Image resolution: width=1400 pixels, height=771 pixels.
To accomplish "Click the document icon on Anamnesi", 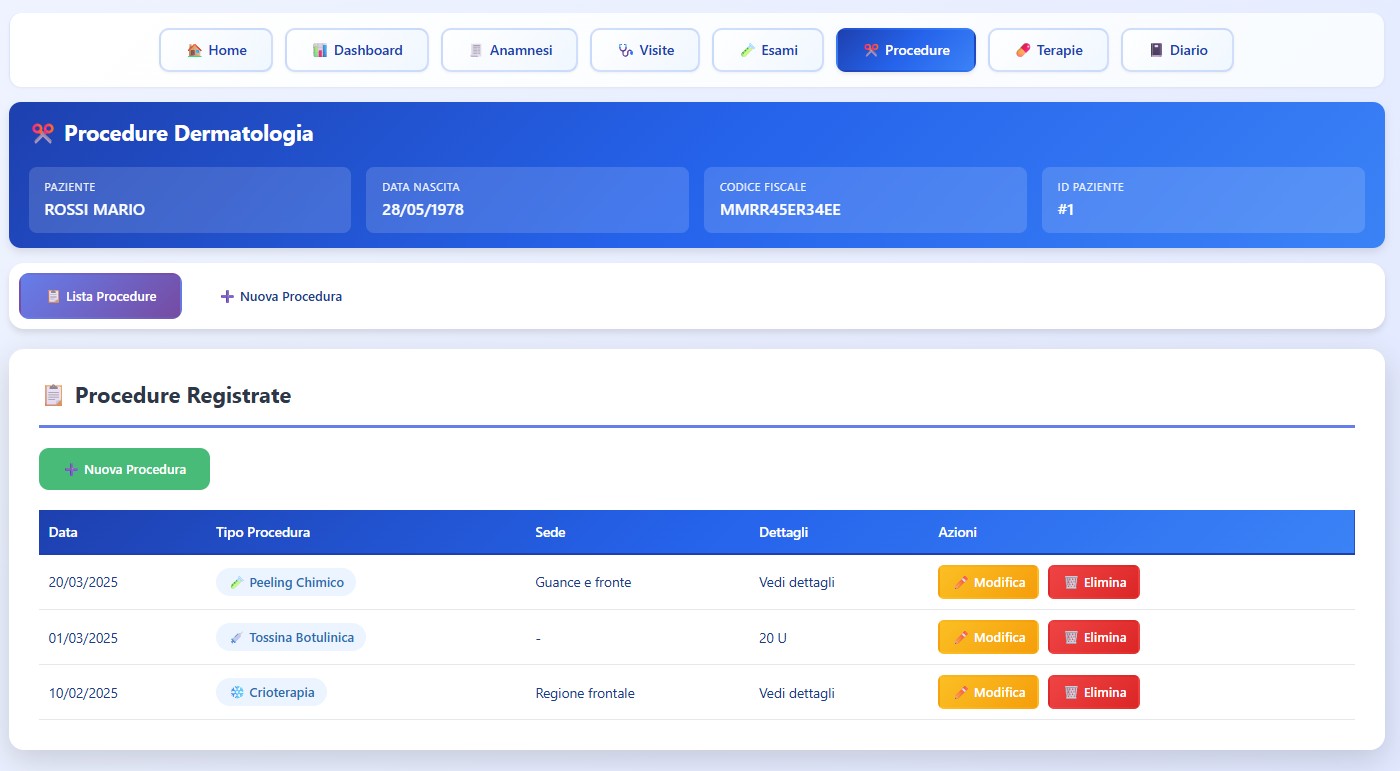I will pyautogui.click(x=476, y=50).
